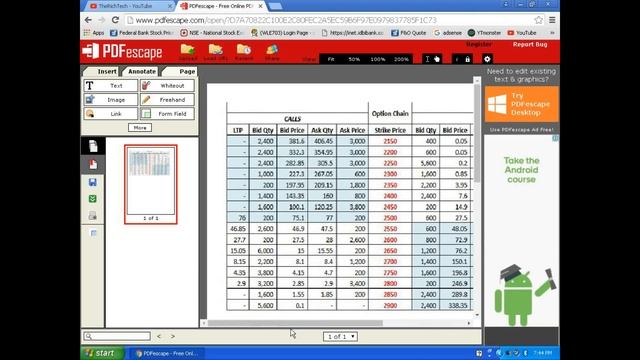Click the scroll-right arrow of the horizontal scrollbar

tap(469, 323)
